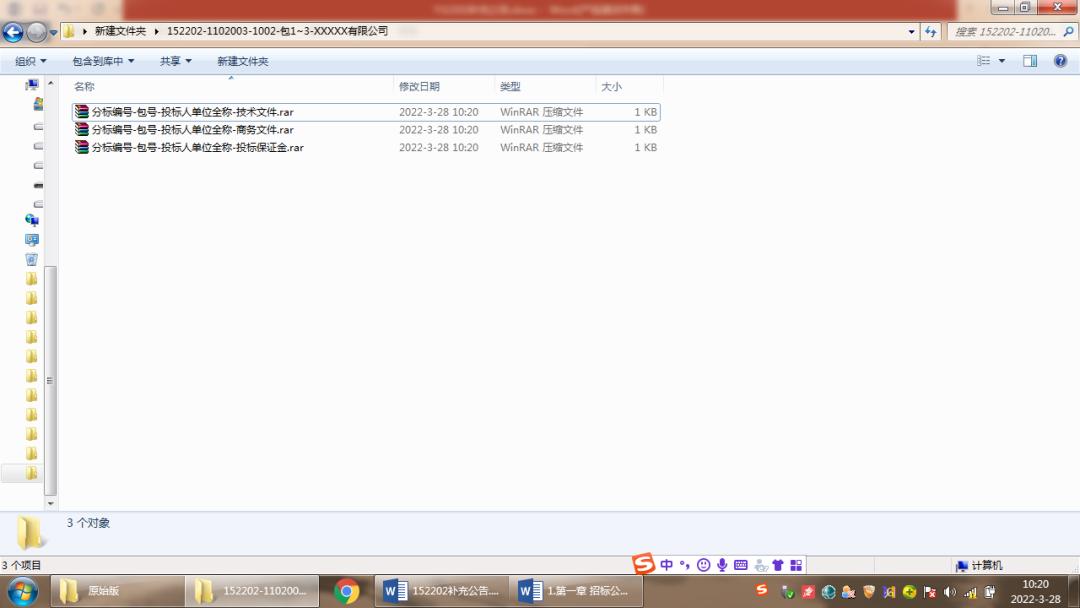This screenshot has width=1080, height=608.
Task: Toggle the preview pane button
Action: 1030,61
